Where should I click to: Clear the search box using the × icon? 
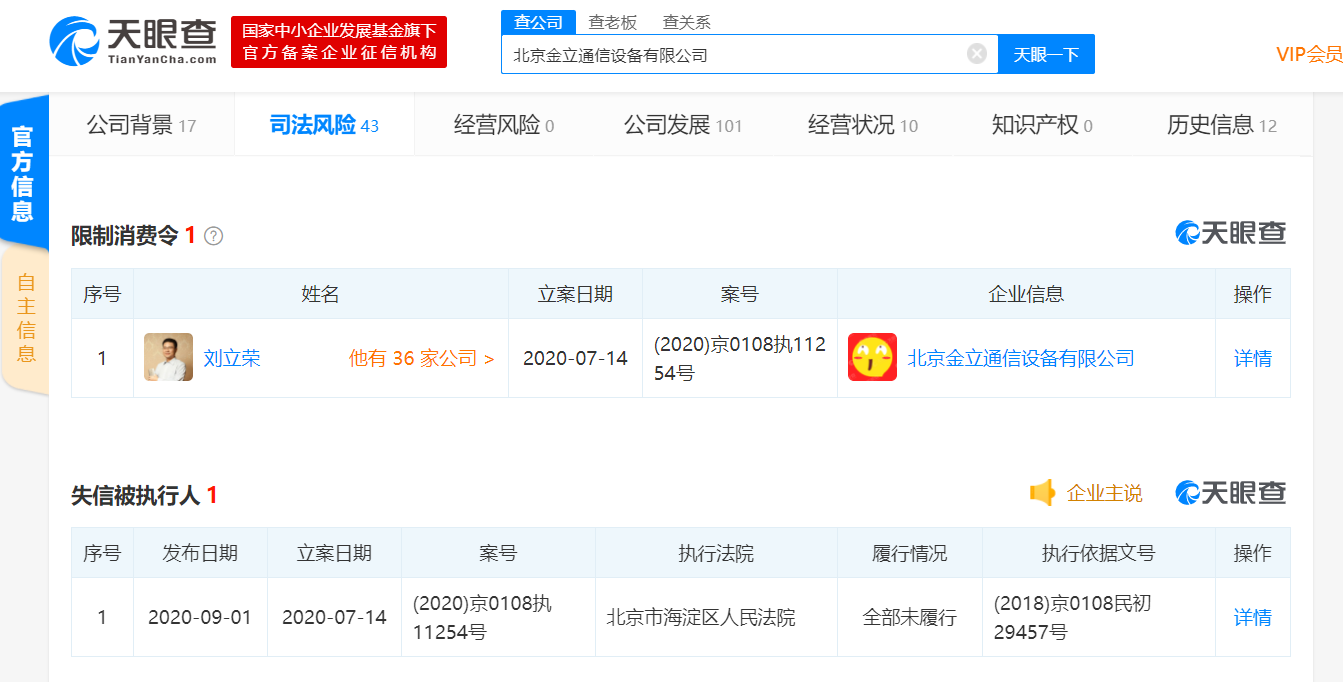click(x=976, y=53)
